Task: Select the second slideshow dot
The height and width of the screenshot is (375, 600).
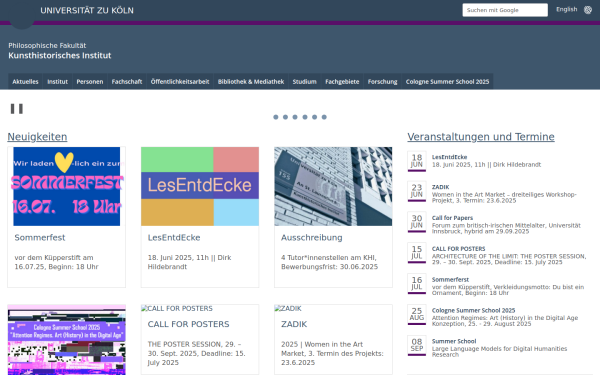Action: [x=285, y=117]
